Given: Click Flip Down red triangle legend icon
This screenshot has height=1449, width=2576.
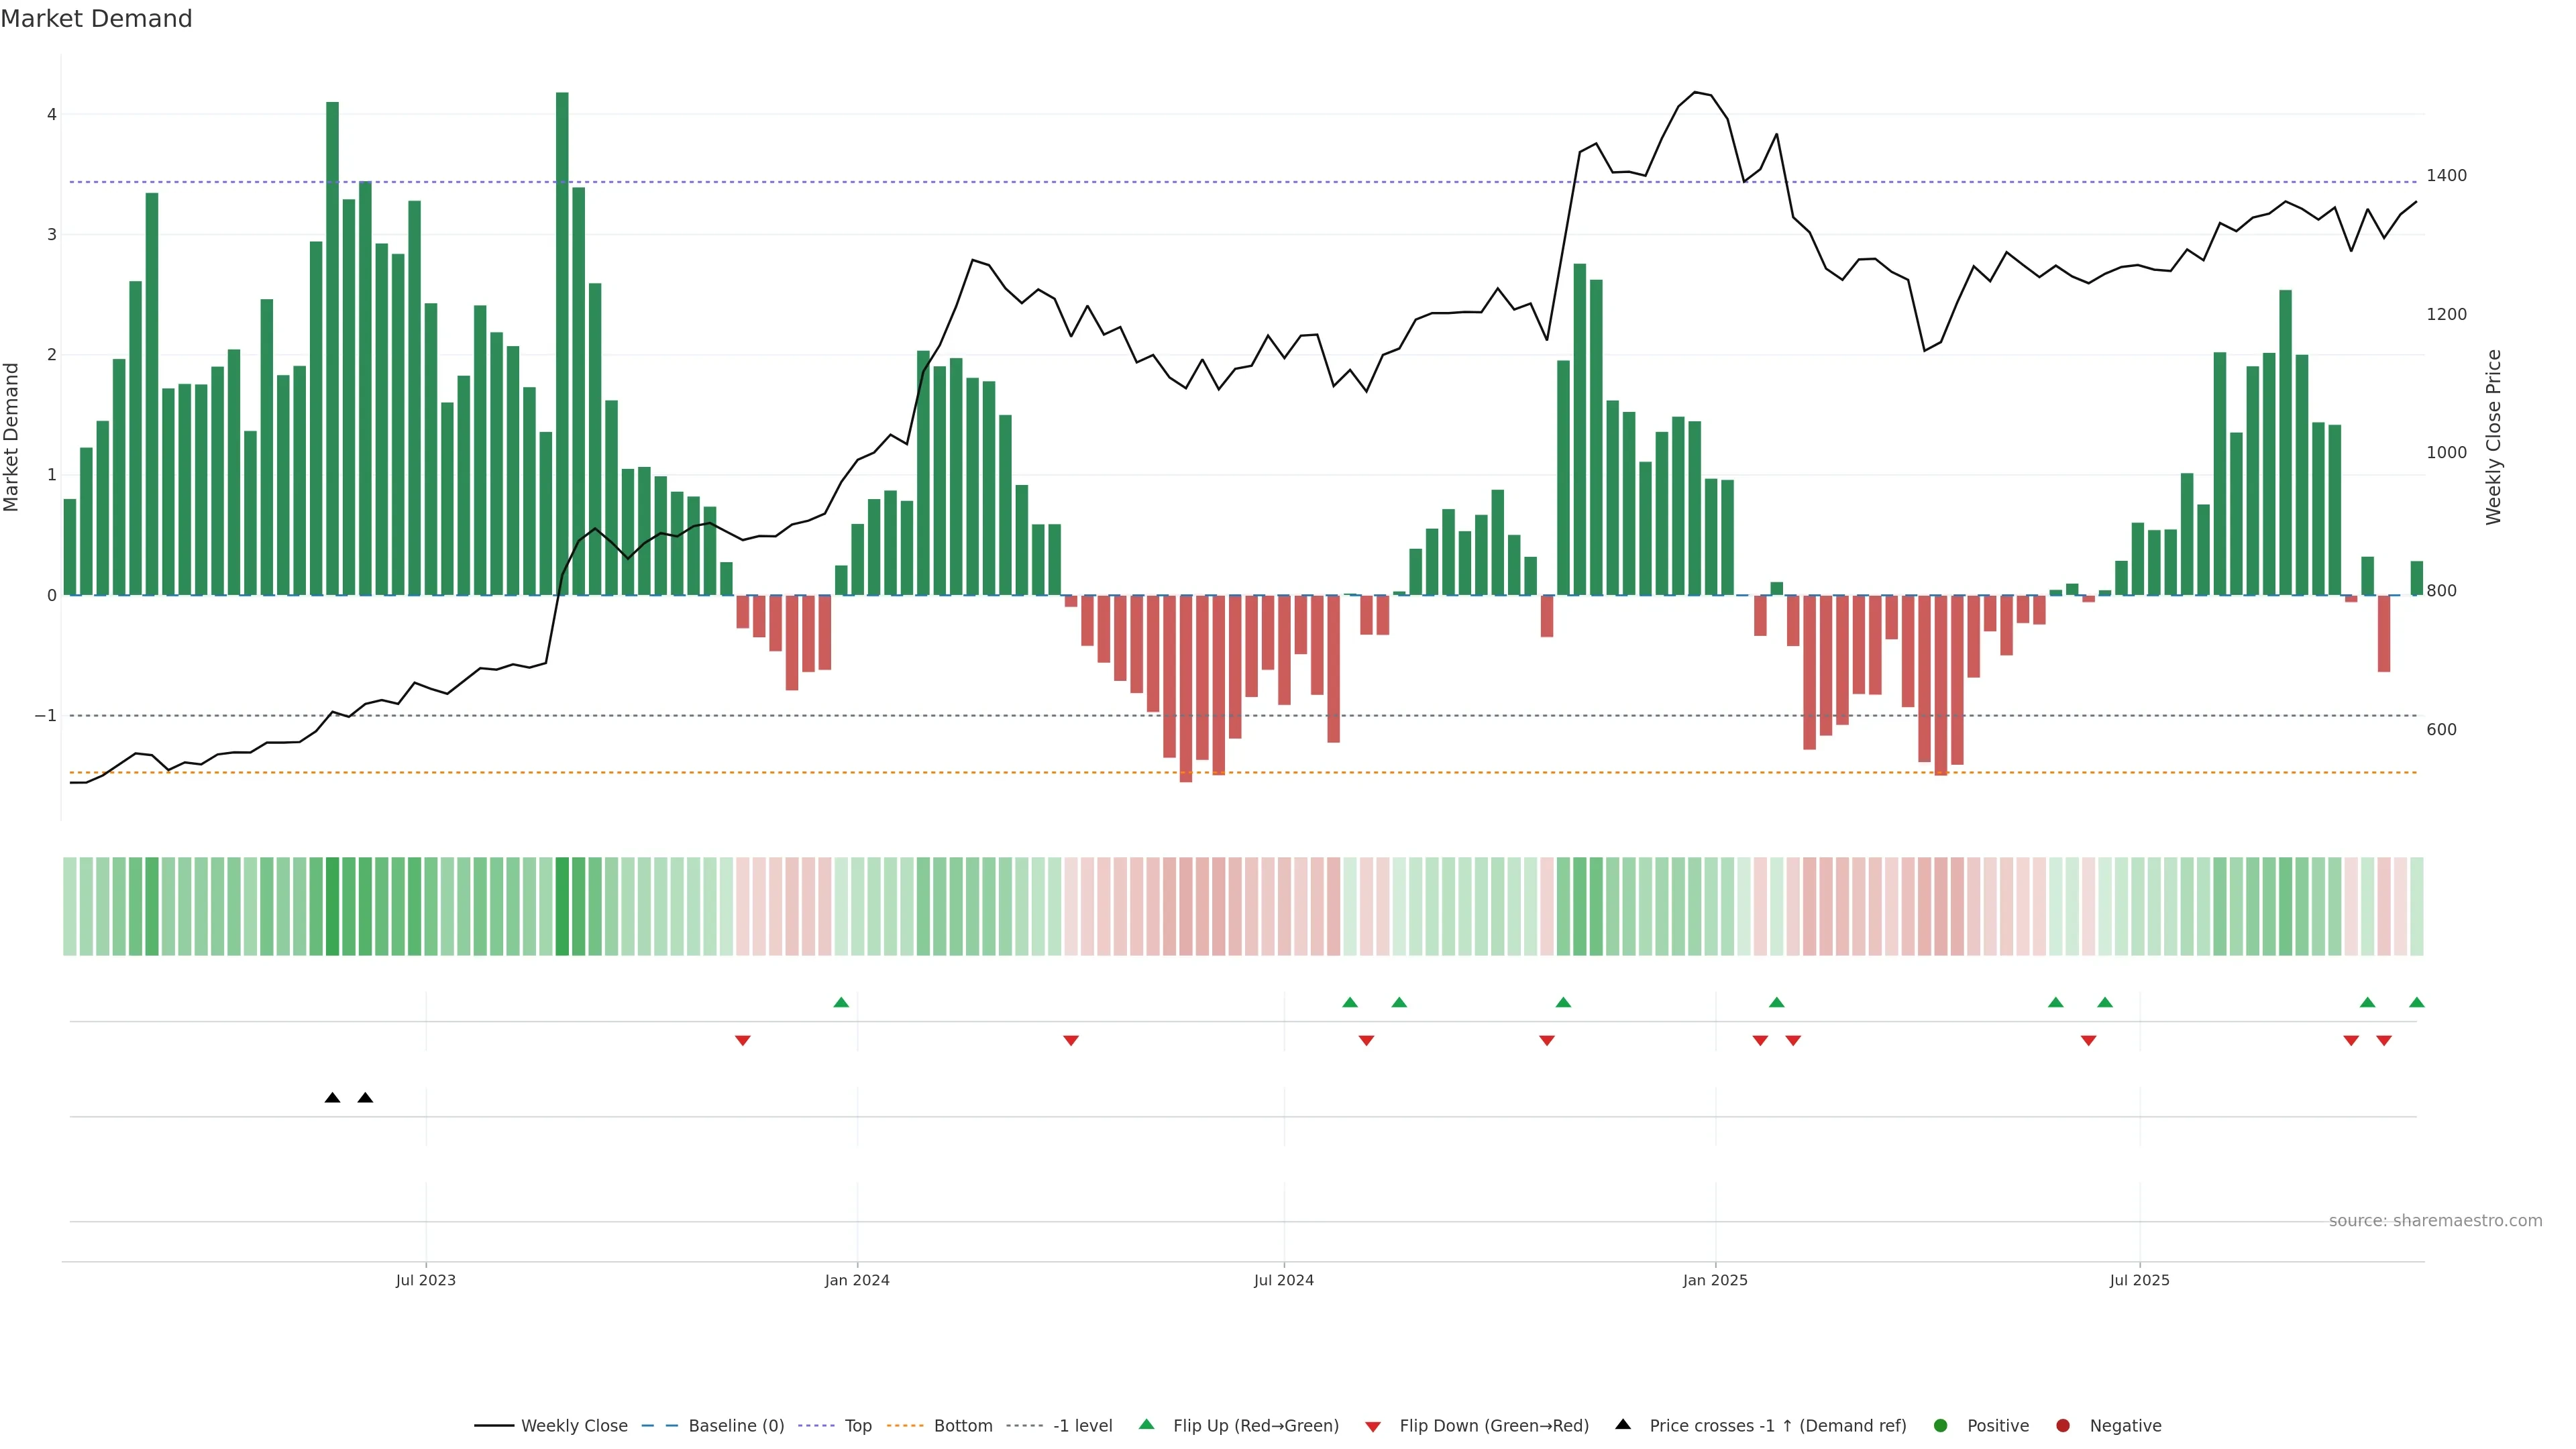Looking at the screenshot, I should [x=1373, y=1427].
